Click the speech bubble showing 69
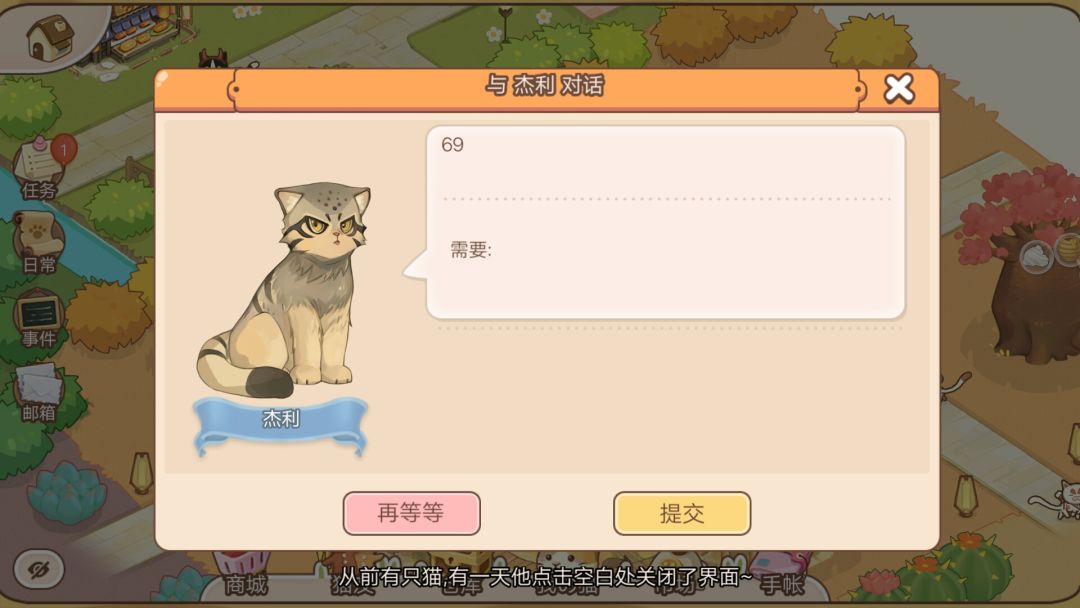The width and height of the screenshot is (1080, 608). (x=665, y=222)
